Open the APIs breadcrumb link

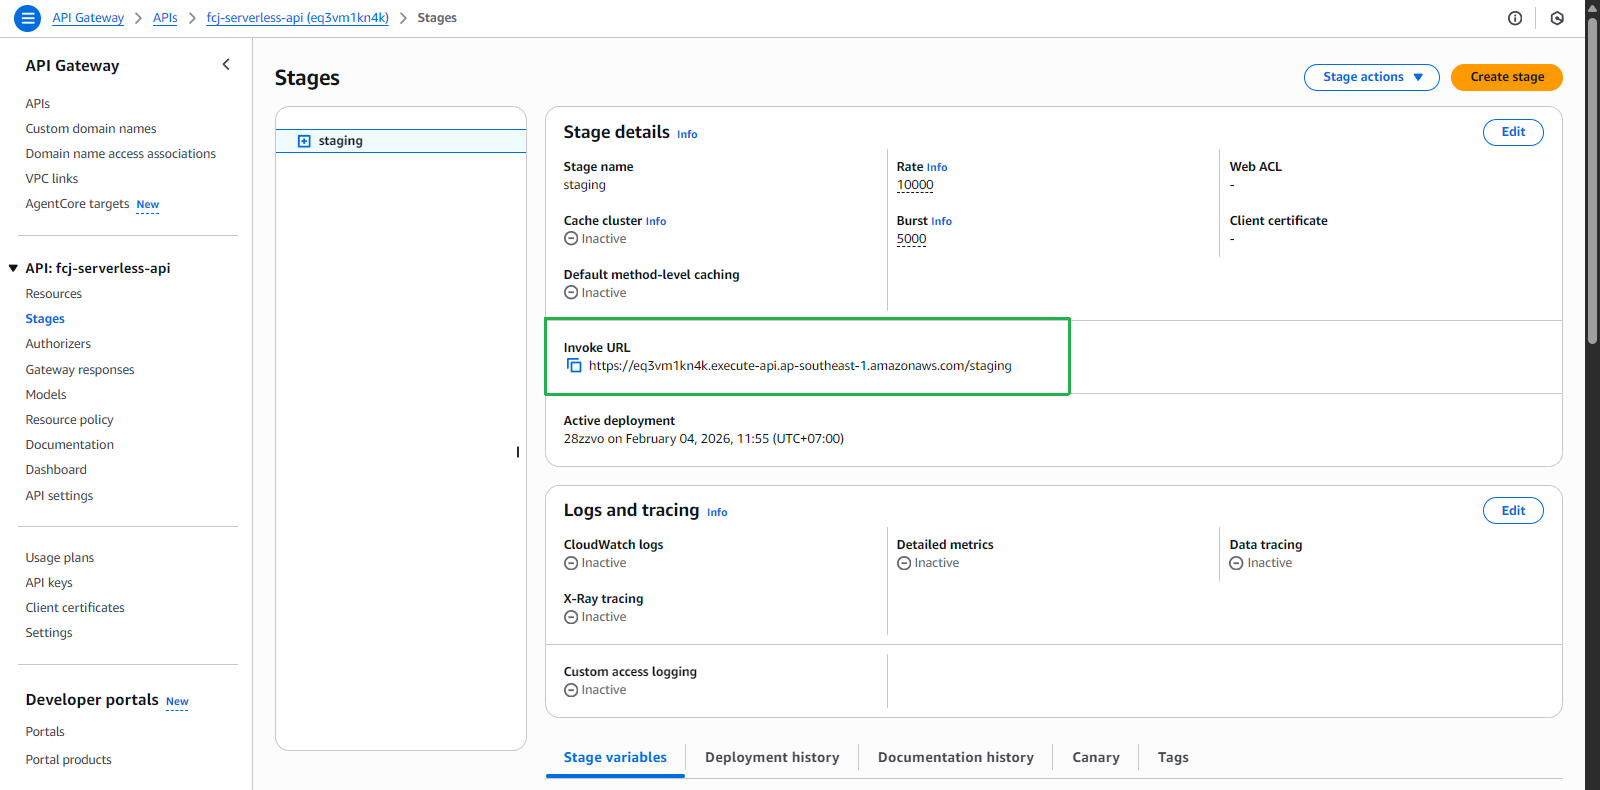coord(165,18)
